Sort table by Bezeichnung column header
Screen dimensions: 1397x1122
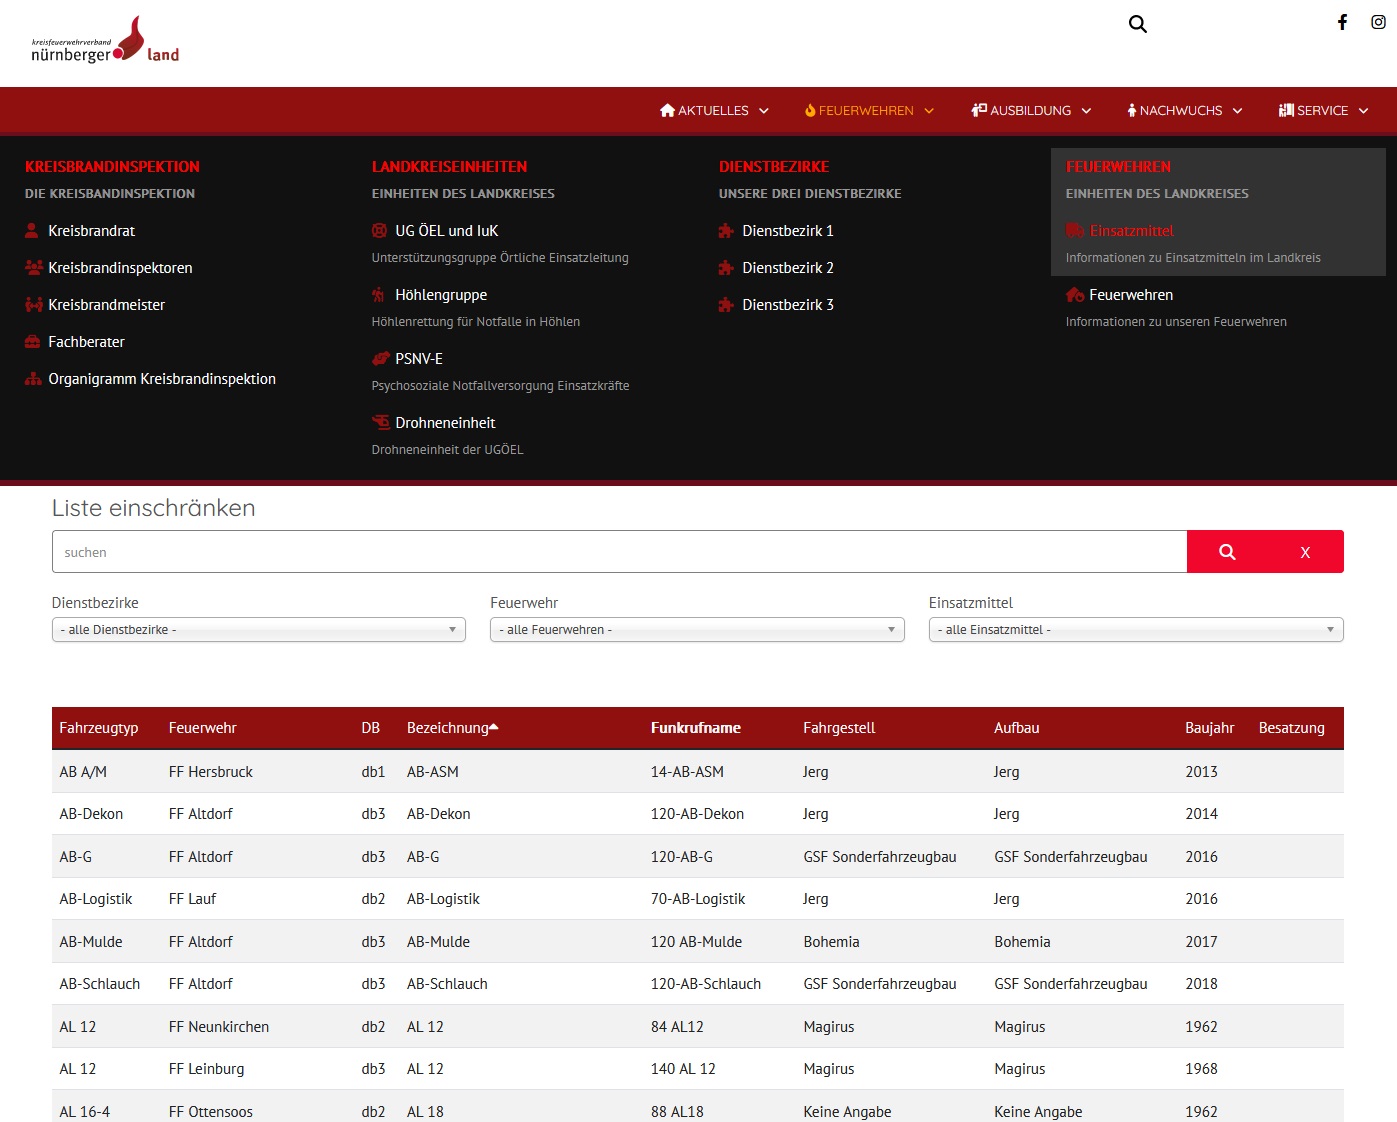(x=448, y=728)
